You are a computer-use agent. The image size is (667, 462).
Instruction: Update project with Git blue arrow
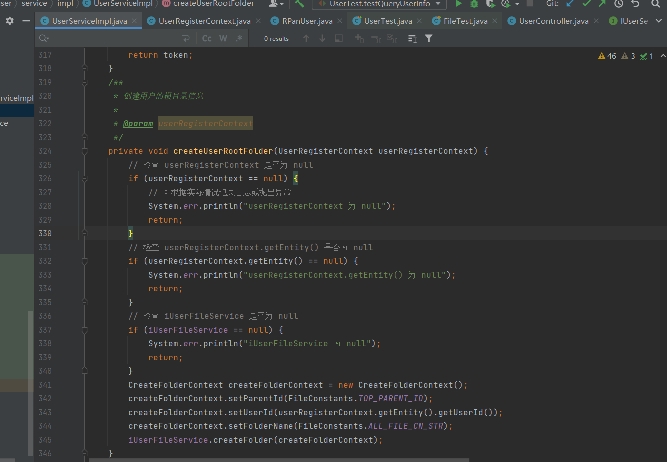tap(570, 4)
